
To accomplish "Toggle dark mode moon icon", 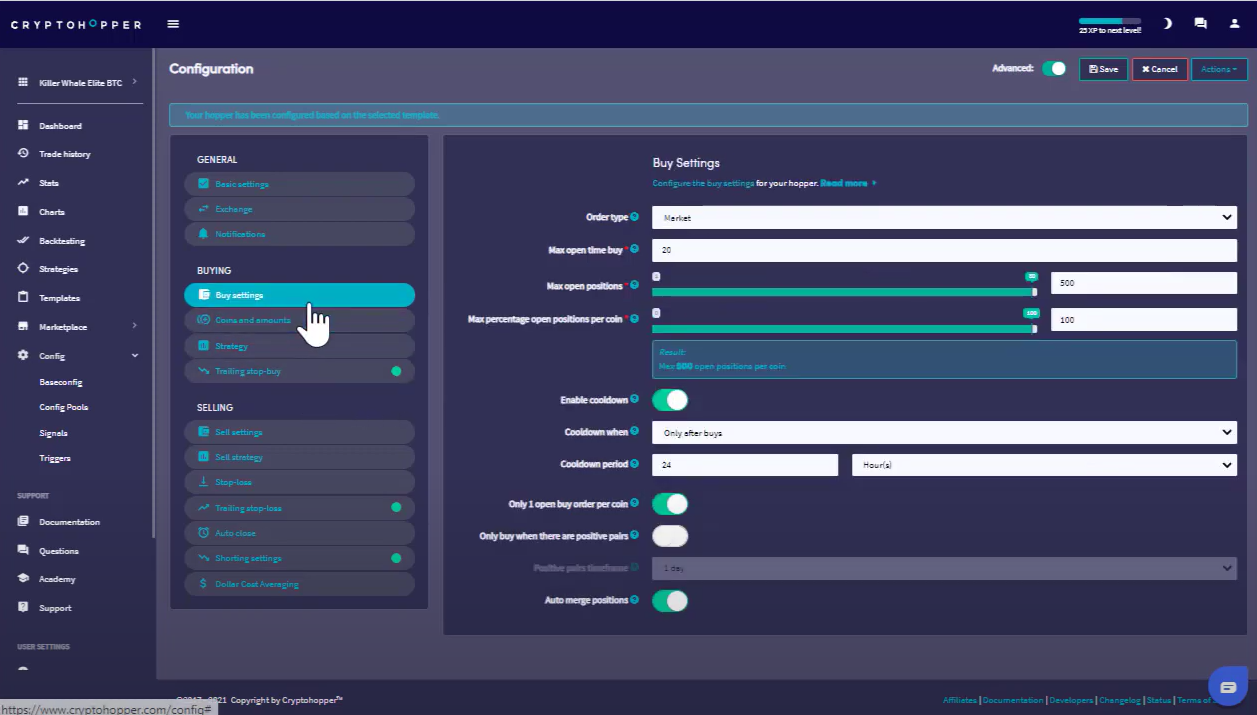I will point(1167,24).
